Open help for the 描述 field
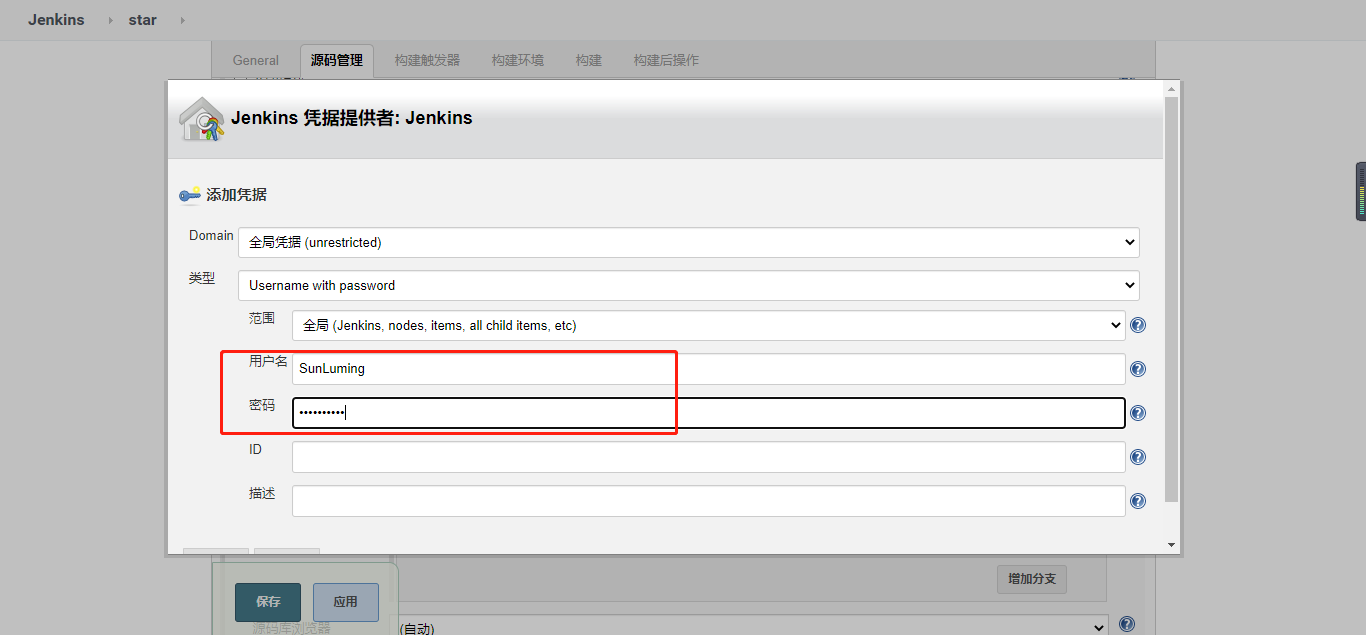Viewport: 1366px width, 635px height. pyautogui.click(x=1137, y=501)
